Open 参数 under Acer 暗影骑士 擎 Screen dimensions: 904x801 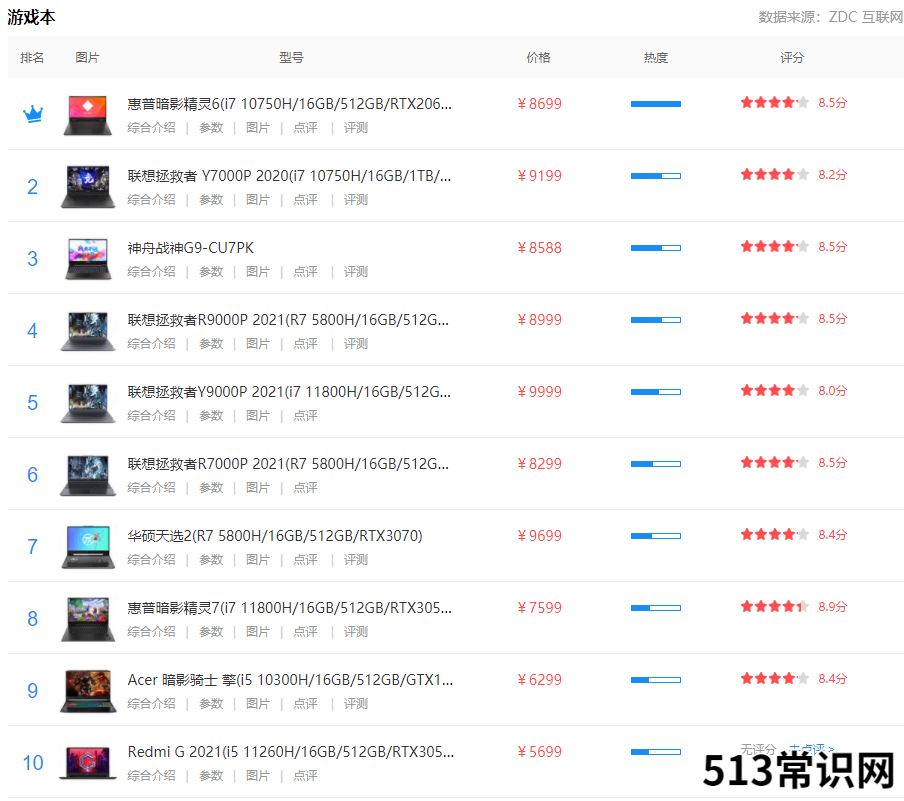coord(211,704)
